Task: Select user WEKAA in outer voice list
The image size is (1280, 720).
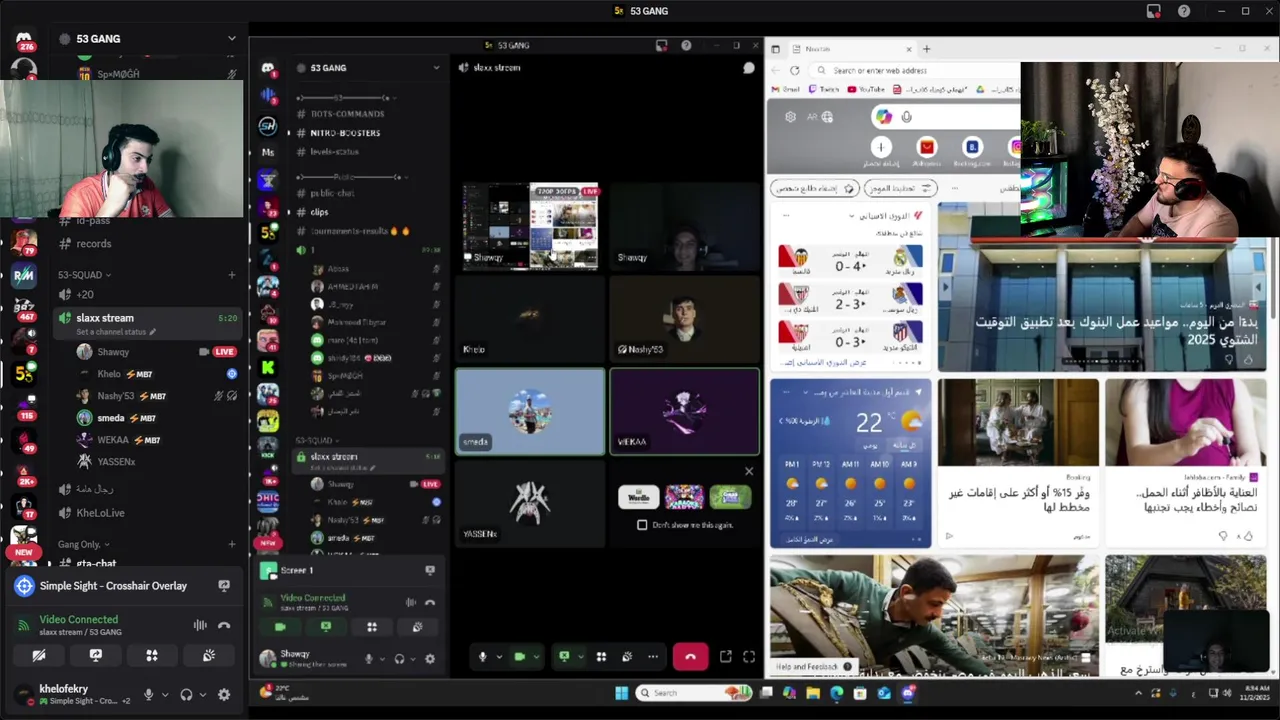Action: click(147, 440)
